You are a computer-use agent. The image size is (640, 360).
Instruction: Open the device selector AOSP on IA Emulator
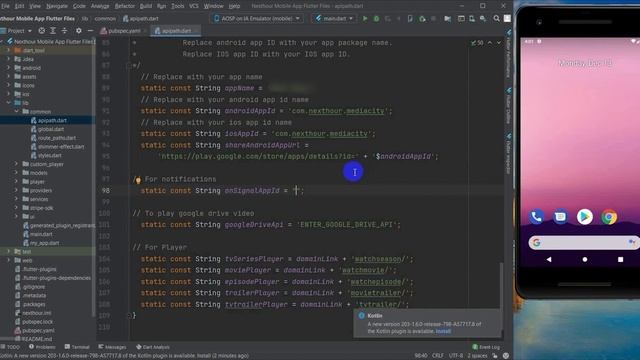pos(257,18)
